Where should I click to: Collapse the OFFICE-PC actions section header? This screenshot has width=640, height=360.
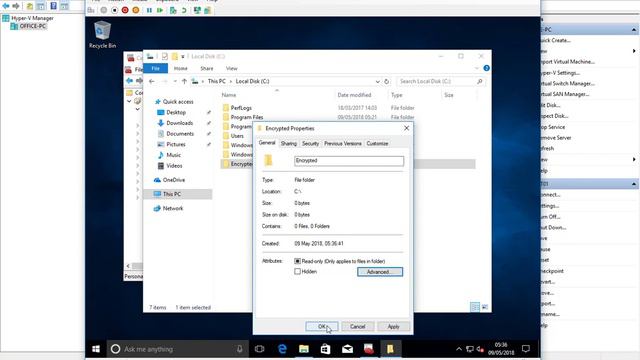(633, 30)
